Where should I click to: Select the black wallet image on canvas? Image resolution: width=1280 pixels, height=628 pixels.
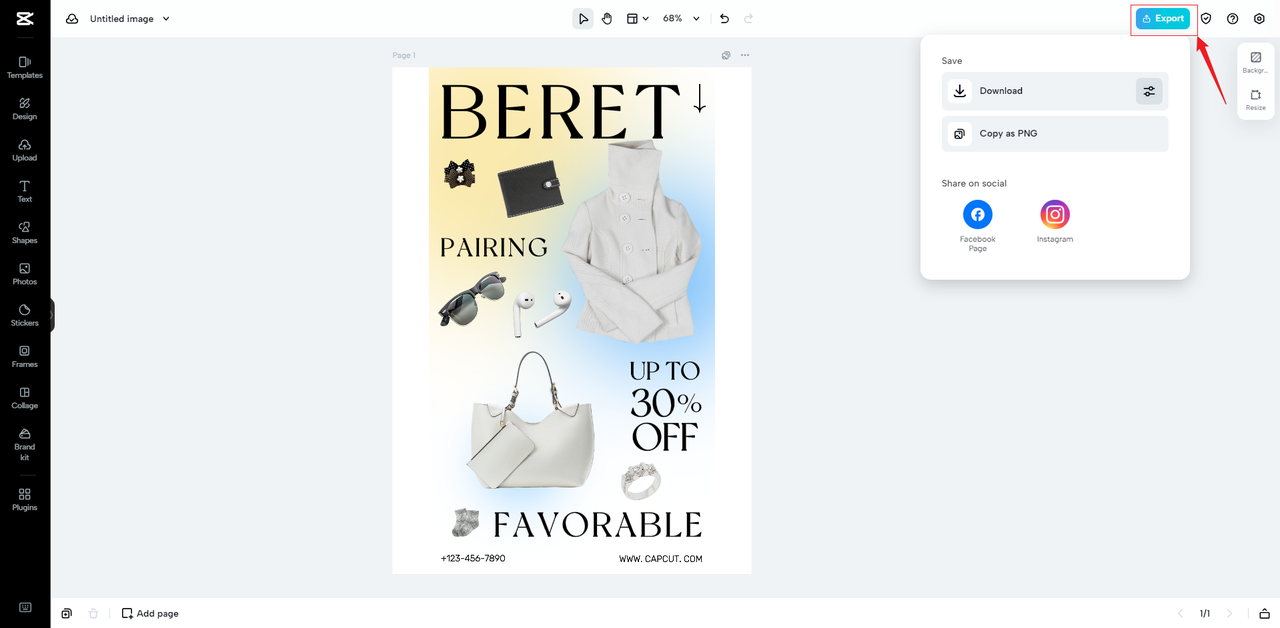click(x=530, y=189)
